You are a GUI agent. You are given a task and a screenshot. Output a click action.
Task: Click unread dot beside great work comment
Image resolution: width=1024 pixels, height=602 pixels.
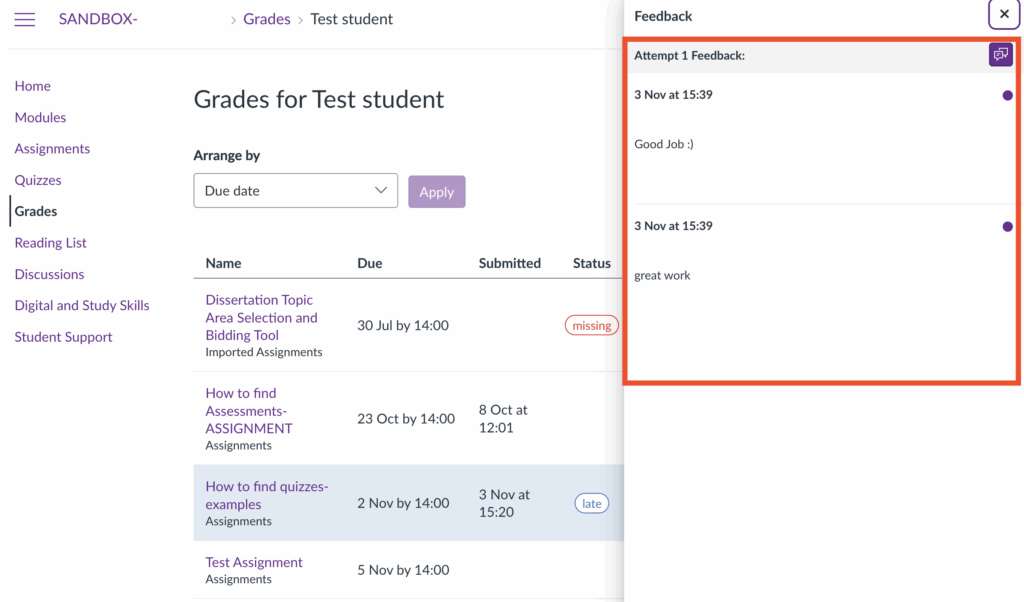(x=1007, y=227)
